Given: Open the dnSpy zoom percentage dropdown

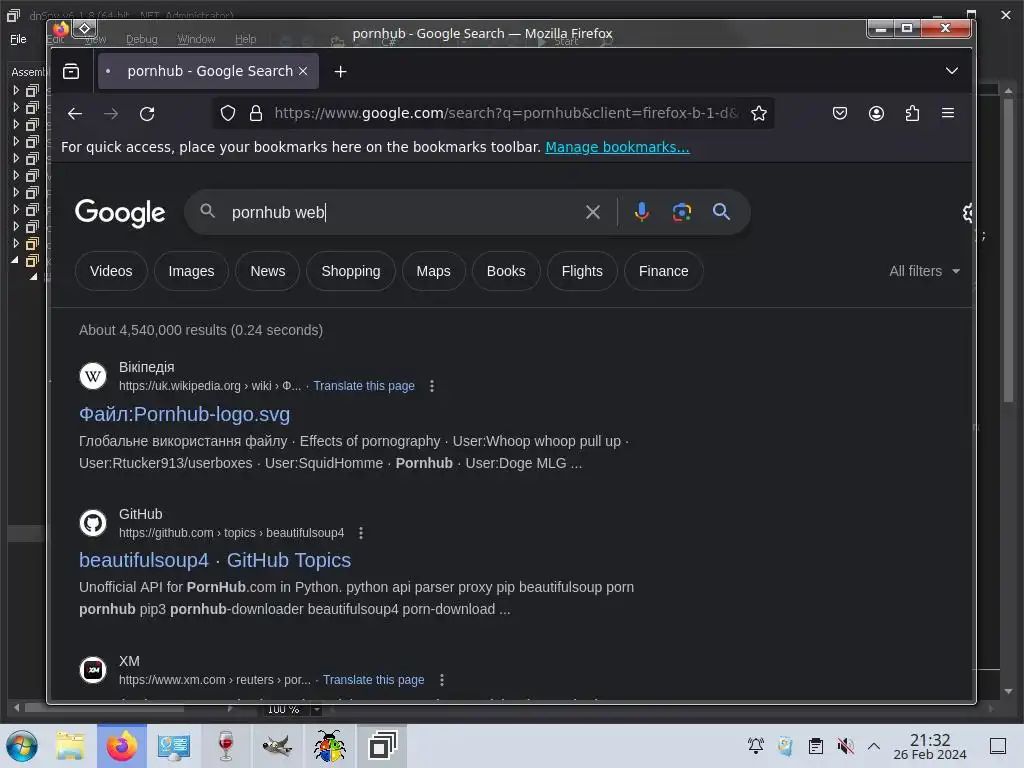Looking at the screenshot, I should point(317,709).
